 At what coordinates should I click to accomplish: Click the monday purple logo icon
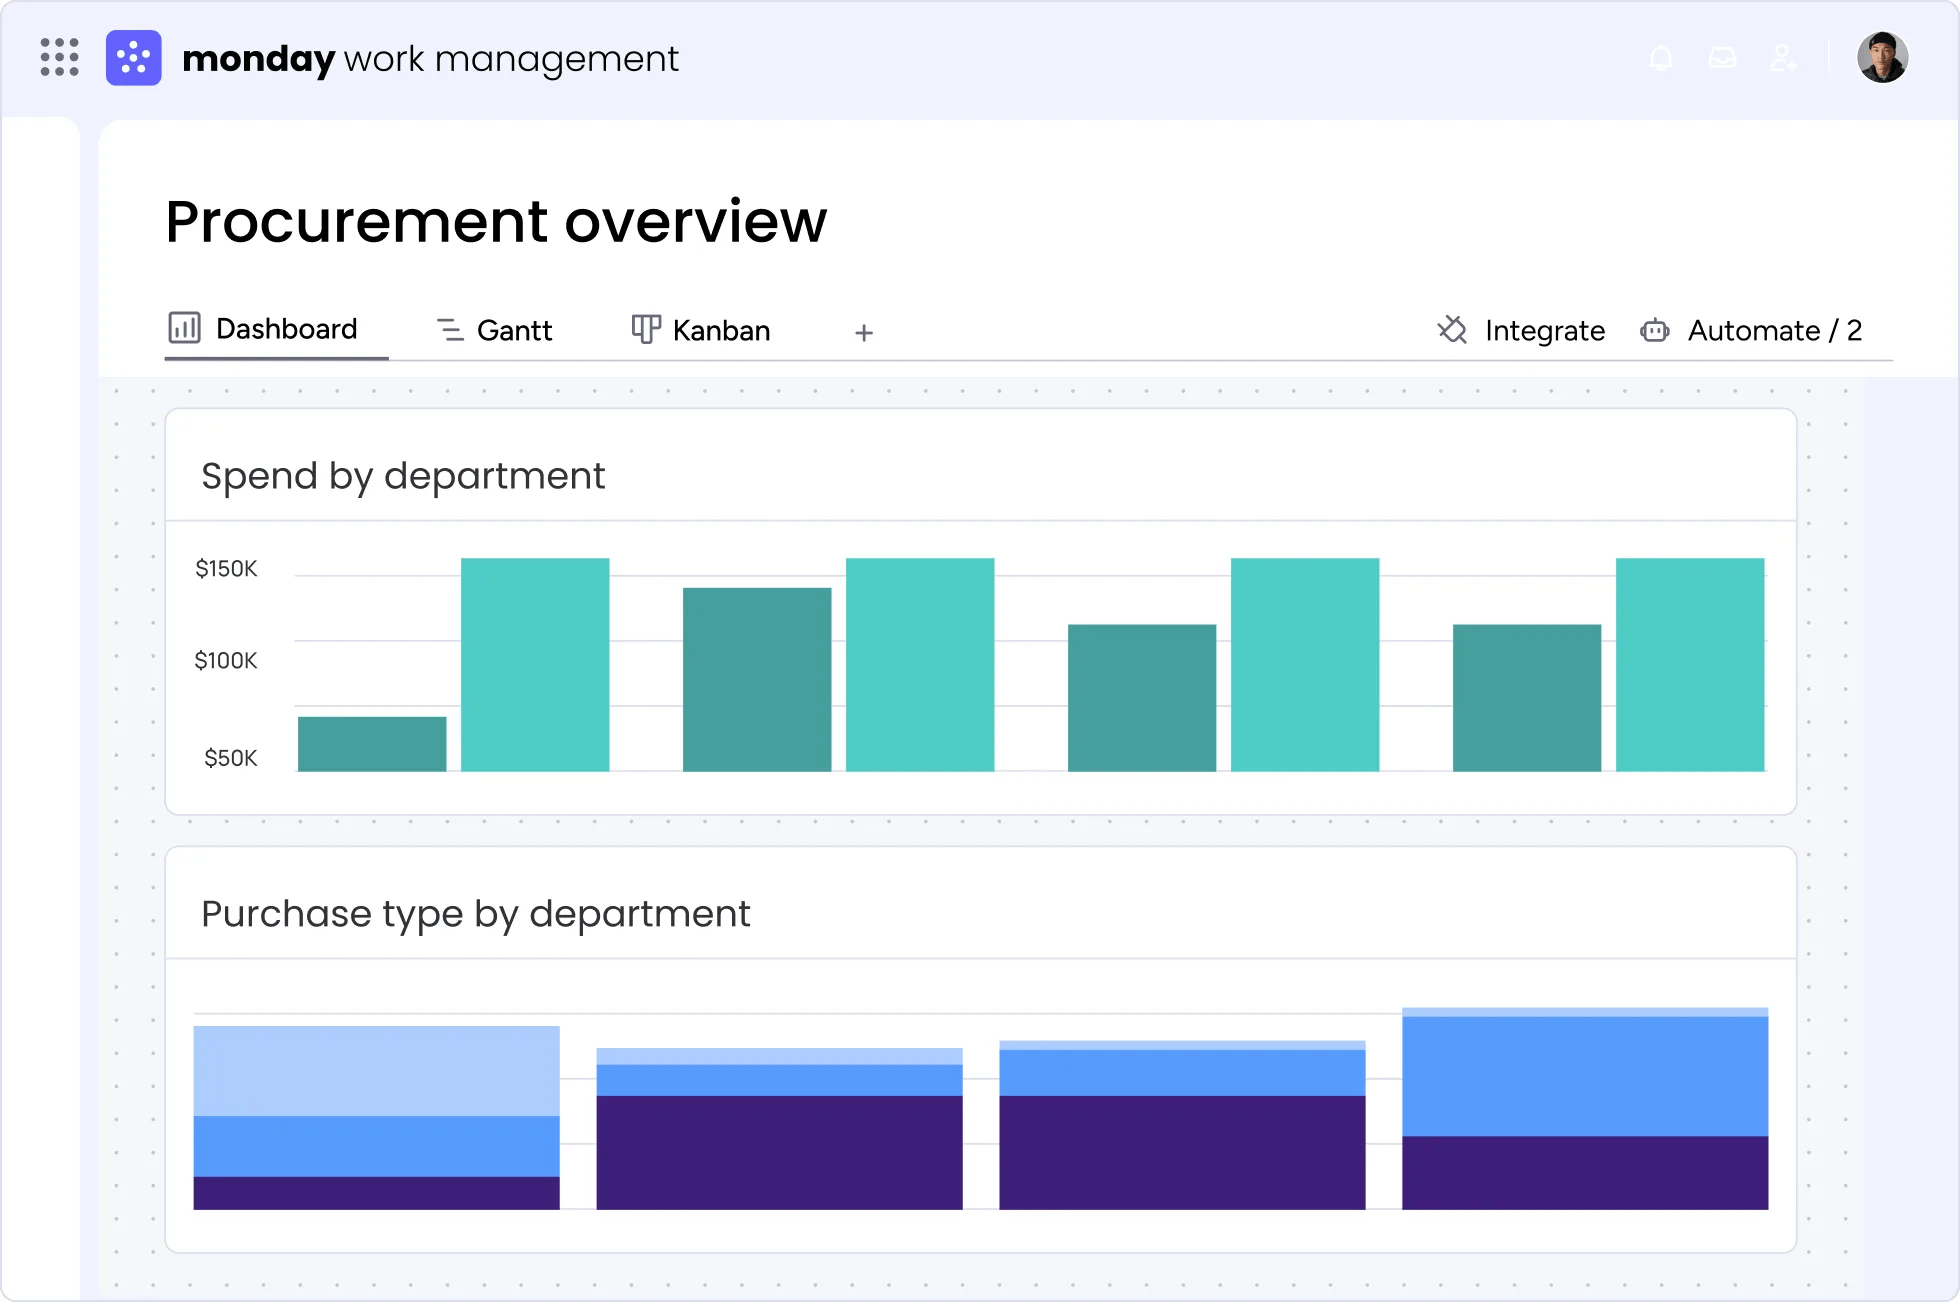point(134,58)
